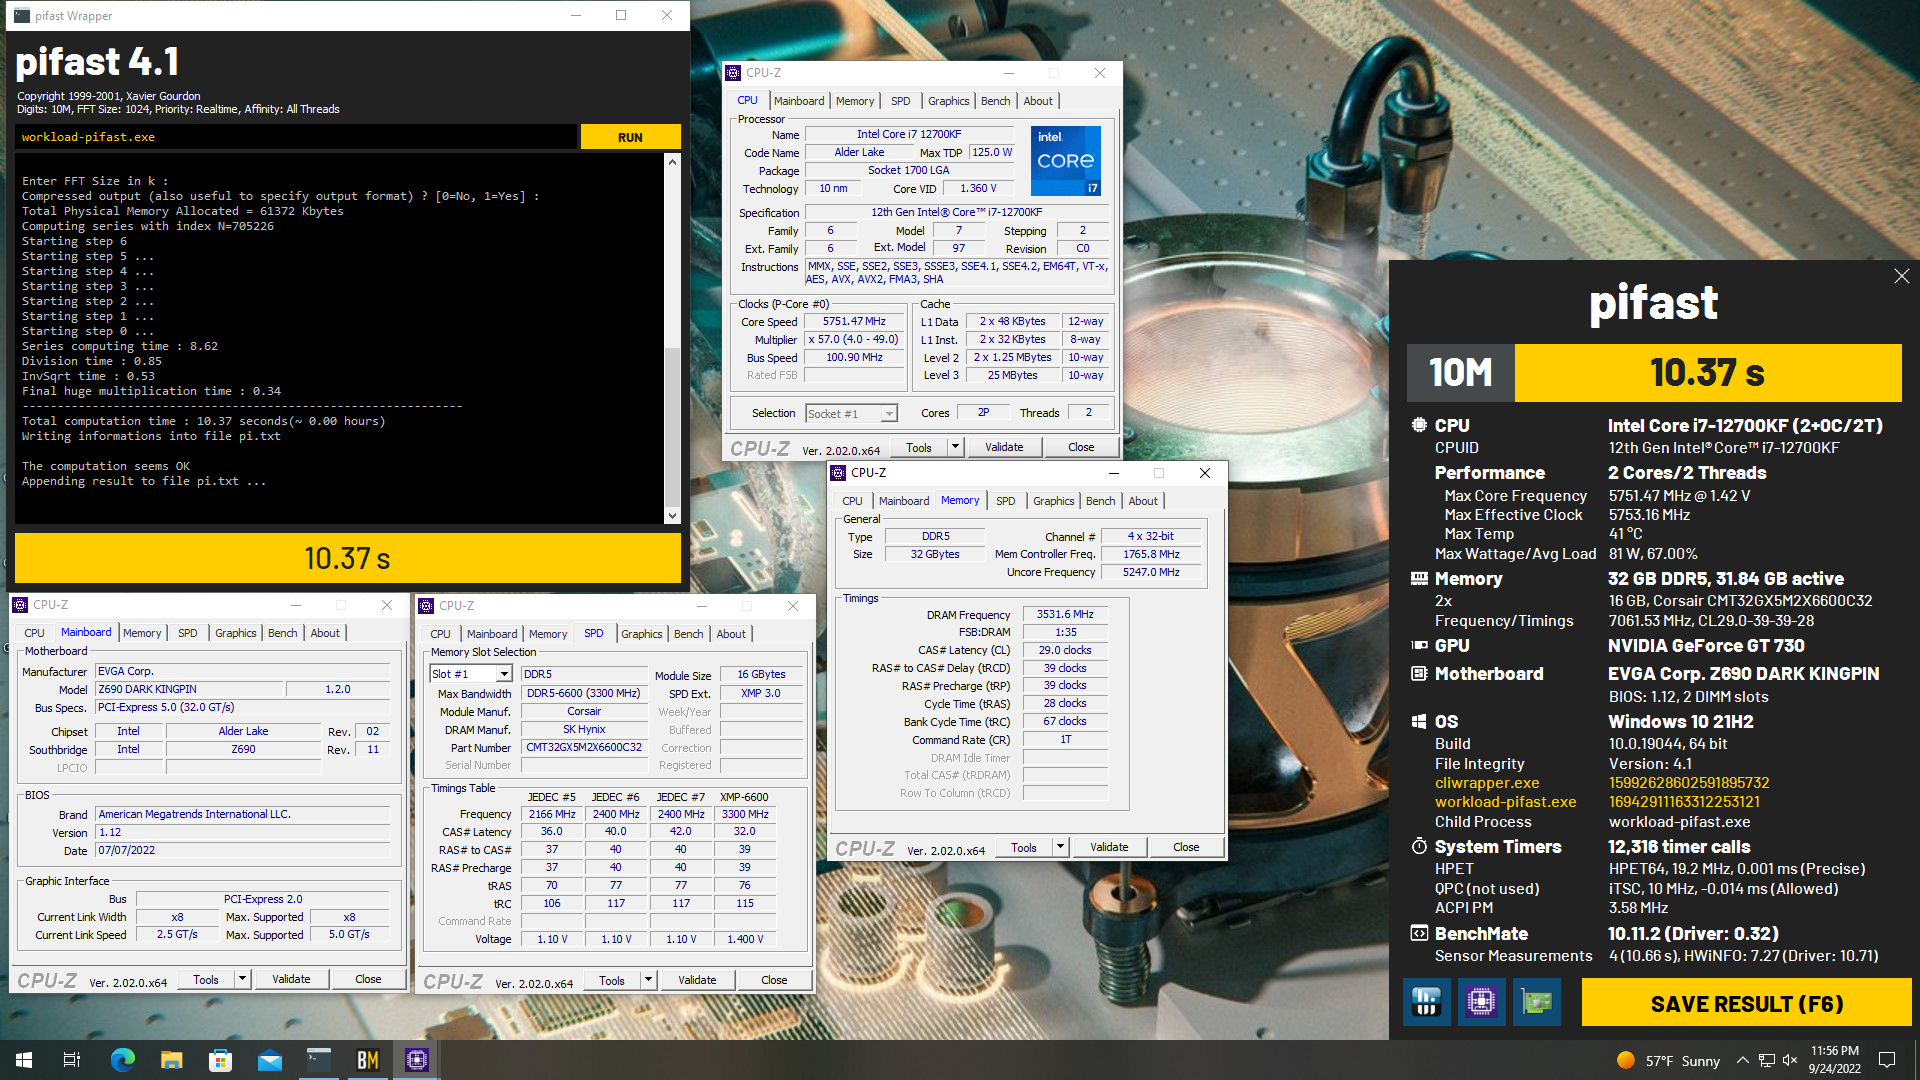This screenshot has height=1080, width=1920.
Task: Switch to Mainboard tab in CPU-Z CPU window
Action: (799, 101)
